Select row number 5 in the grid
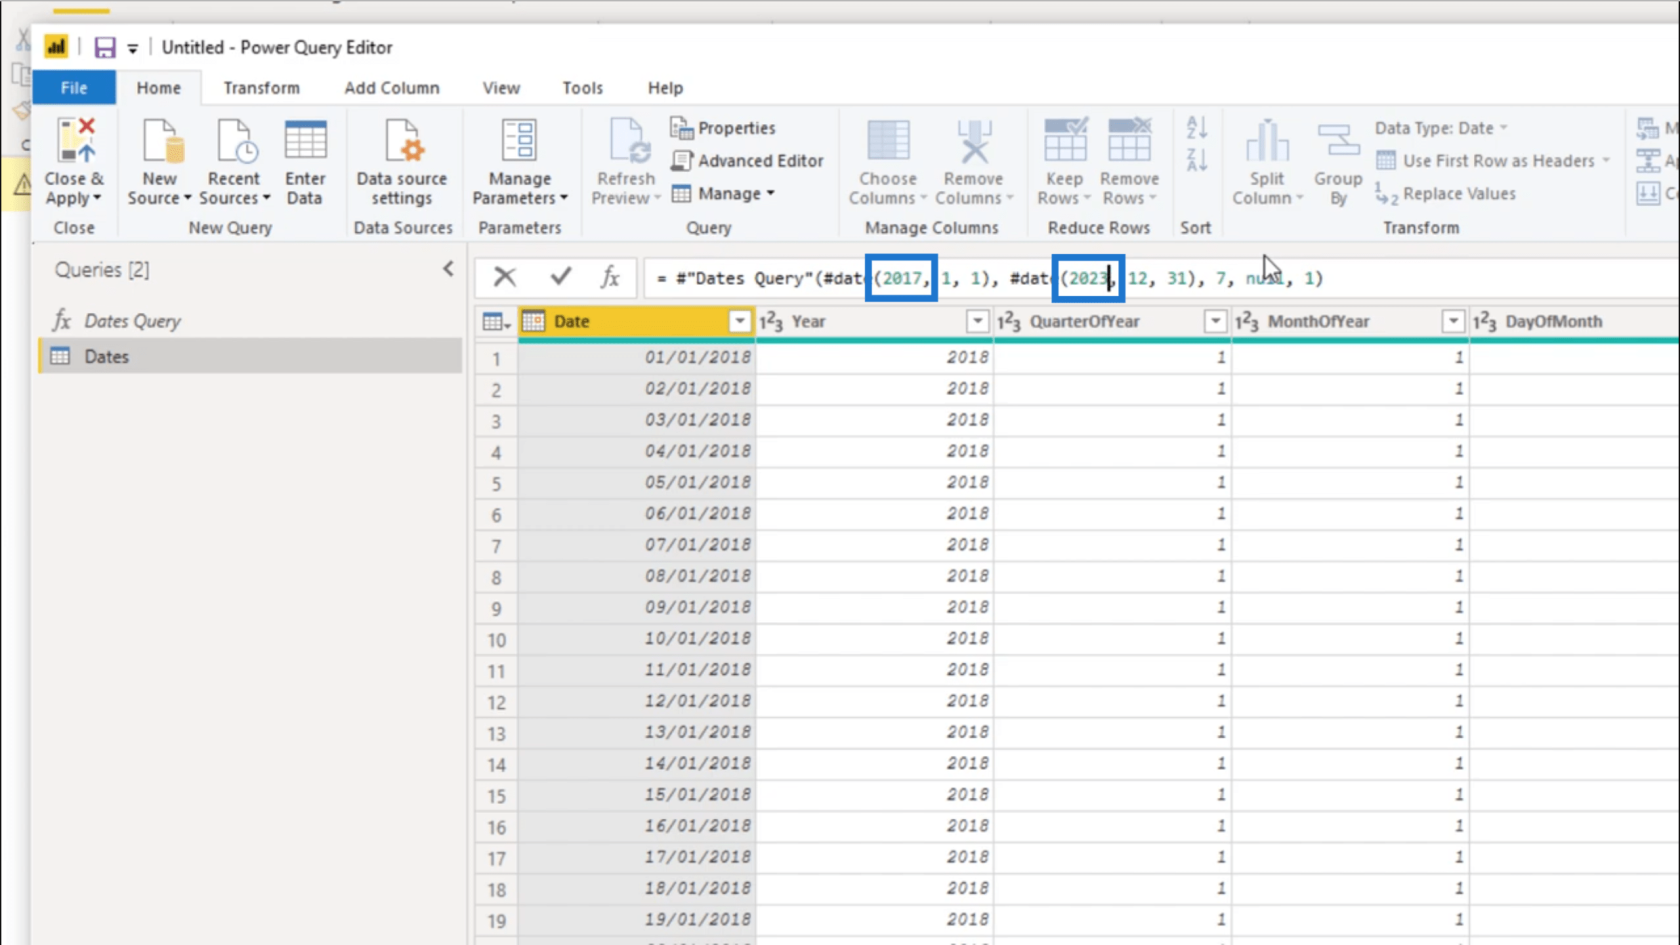Image resolution: width=1680 pixels, height=945 pixels. click(x=496, y=483)
